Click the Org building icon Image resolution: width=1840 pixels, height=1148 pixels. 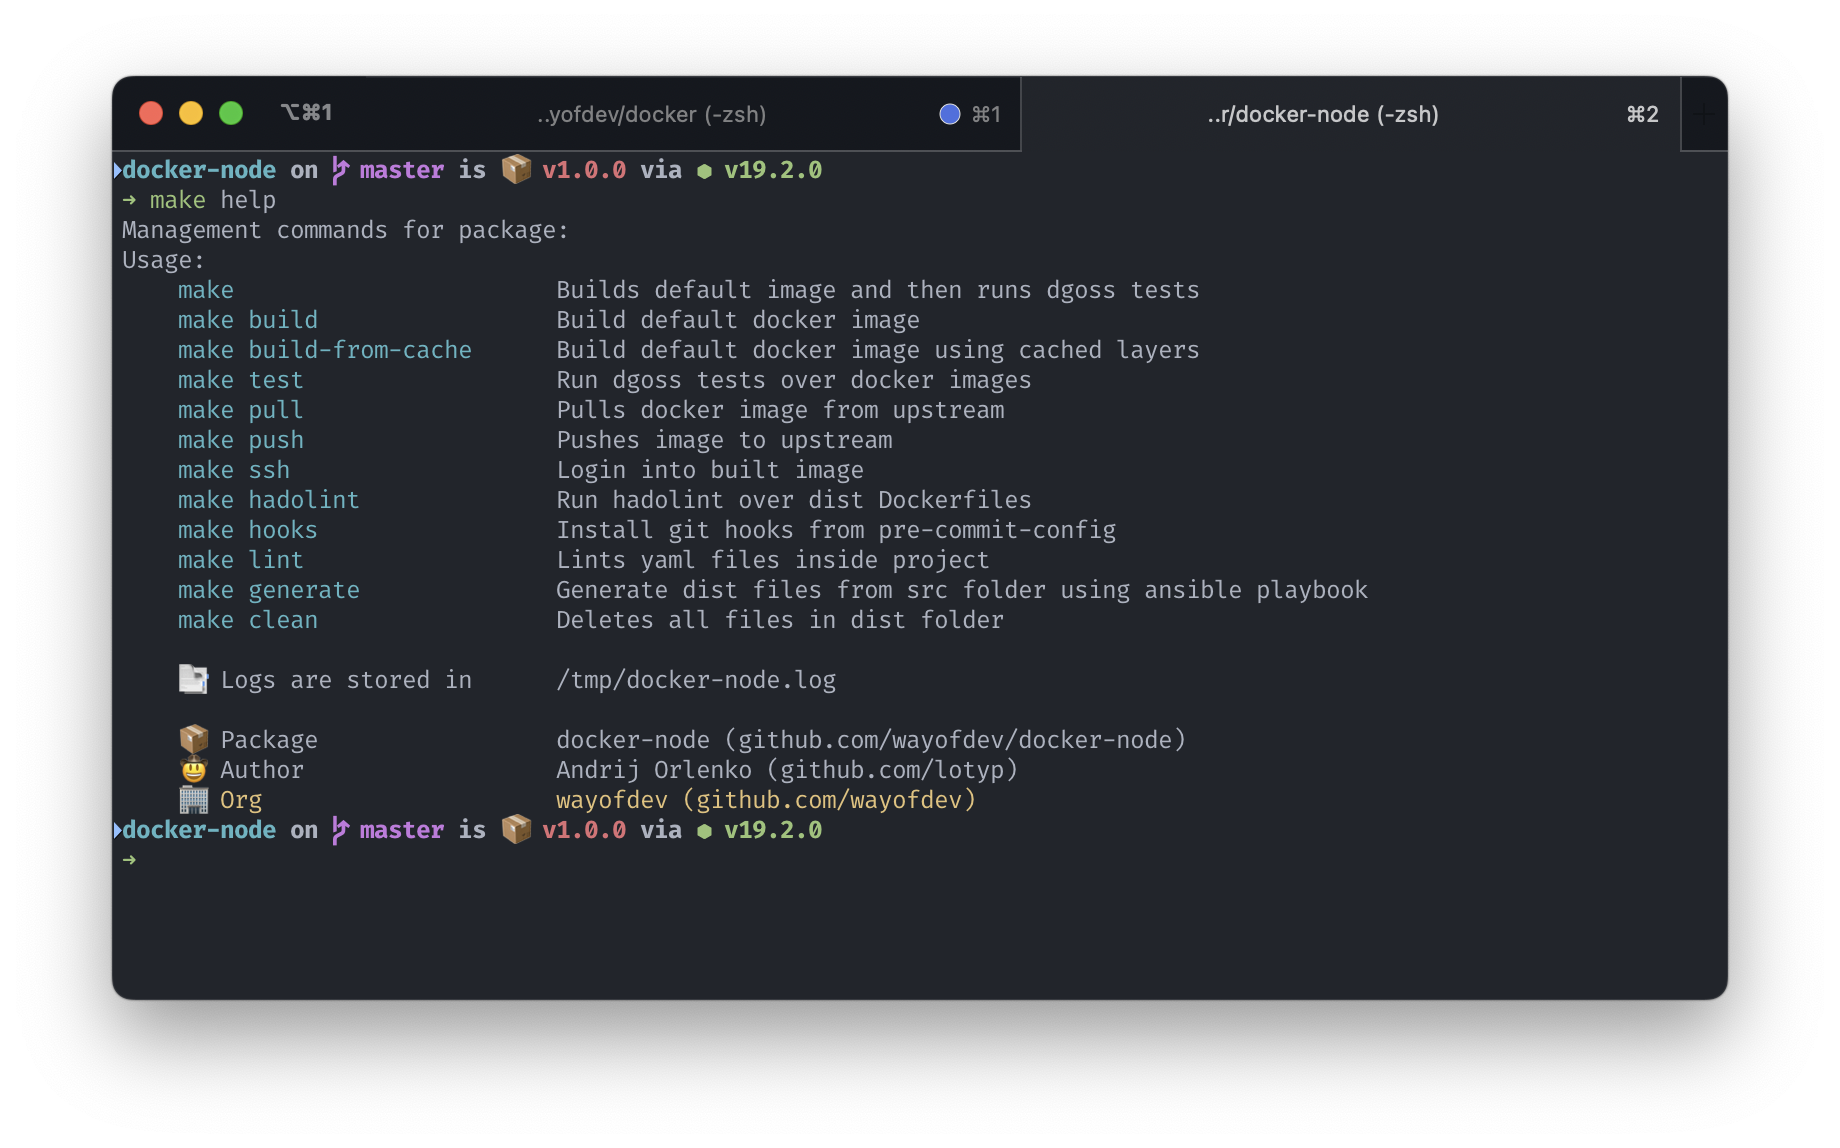193,799
